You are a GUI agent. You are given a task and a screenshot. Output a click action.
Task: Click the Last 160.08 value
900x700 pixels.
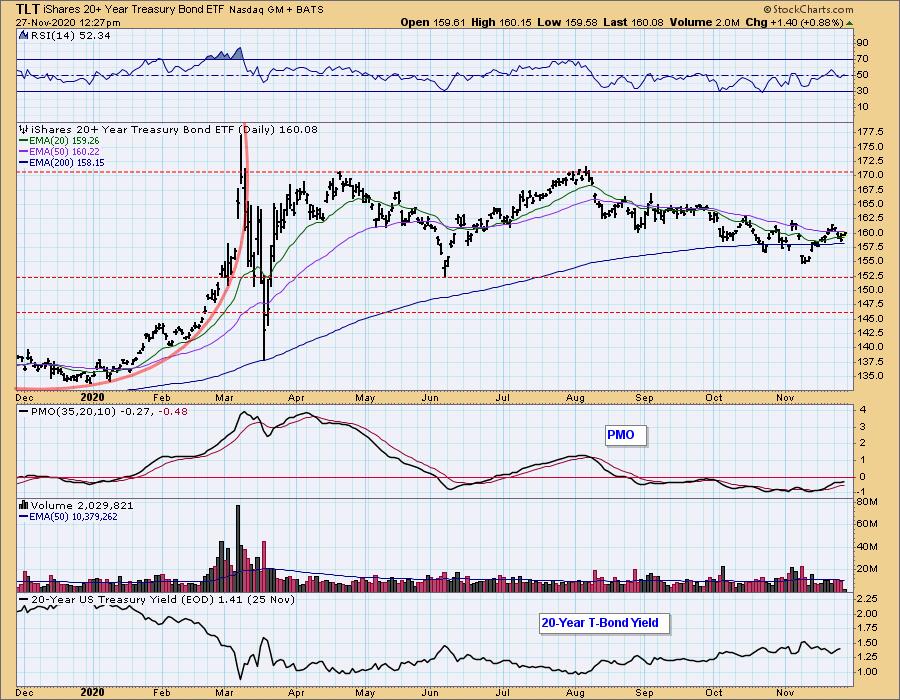pyautogui.click(x=634, y=22)
